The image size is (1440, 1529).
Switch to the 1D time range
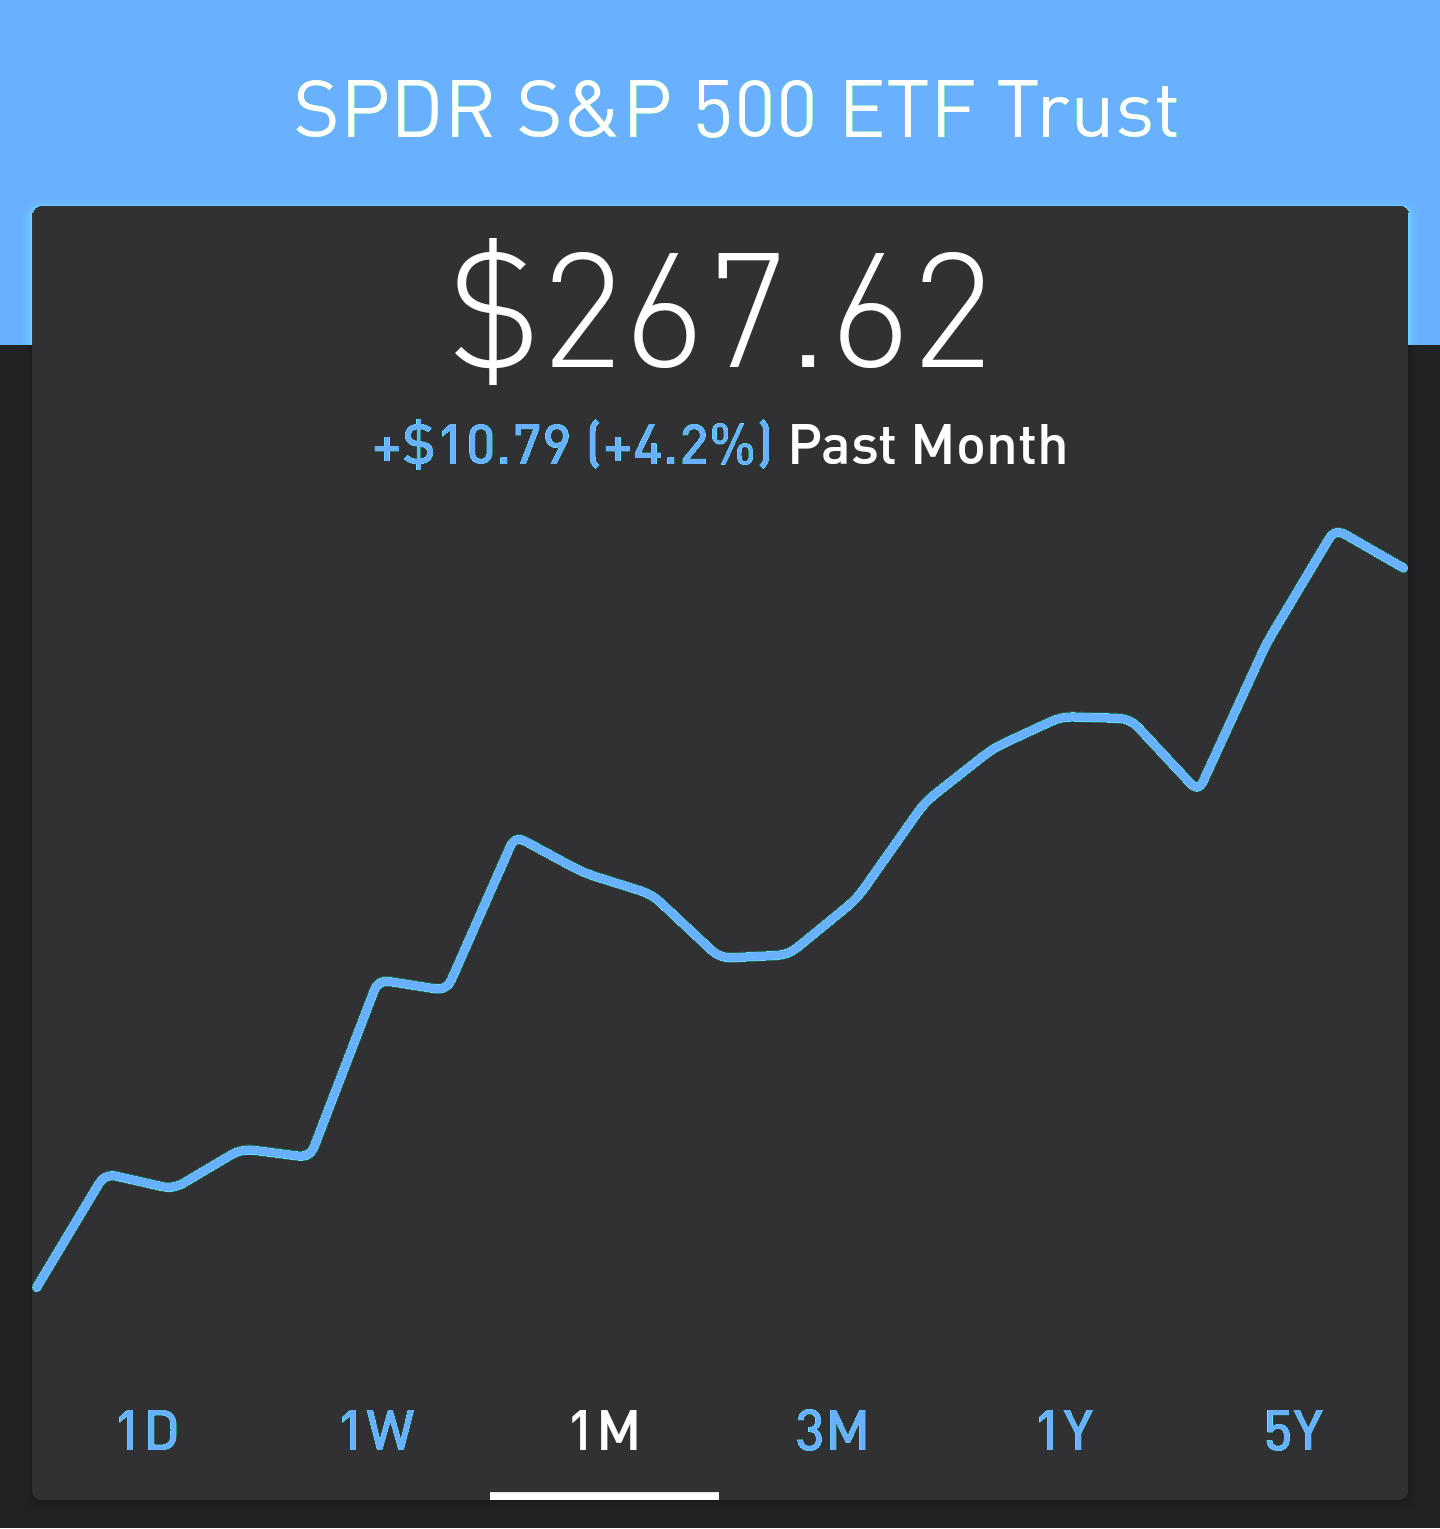tap(148, 1430)
